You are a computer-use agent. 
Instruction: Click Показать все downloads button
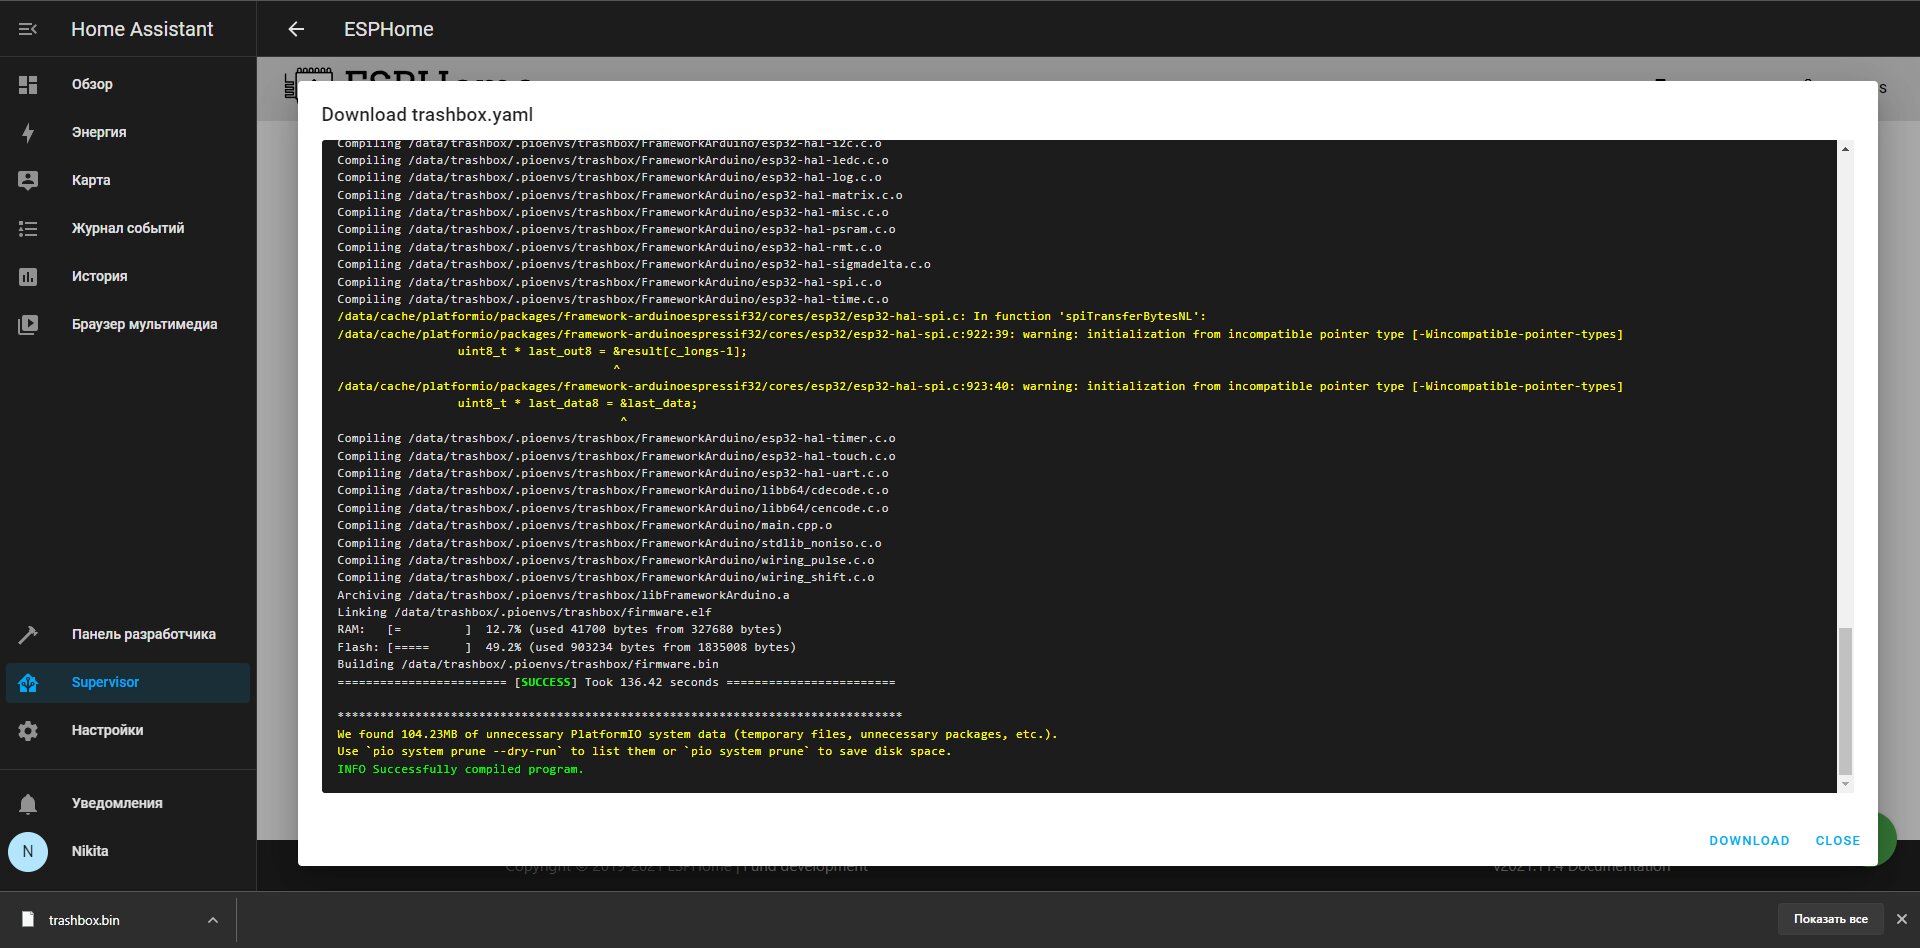(1831, 919)
